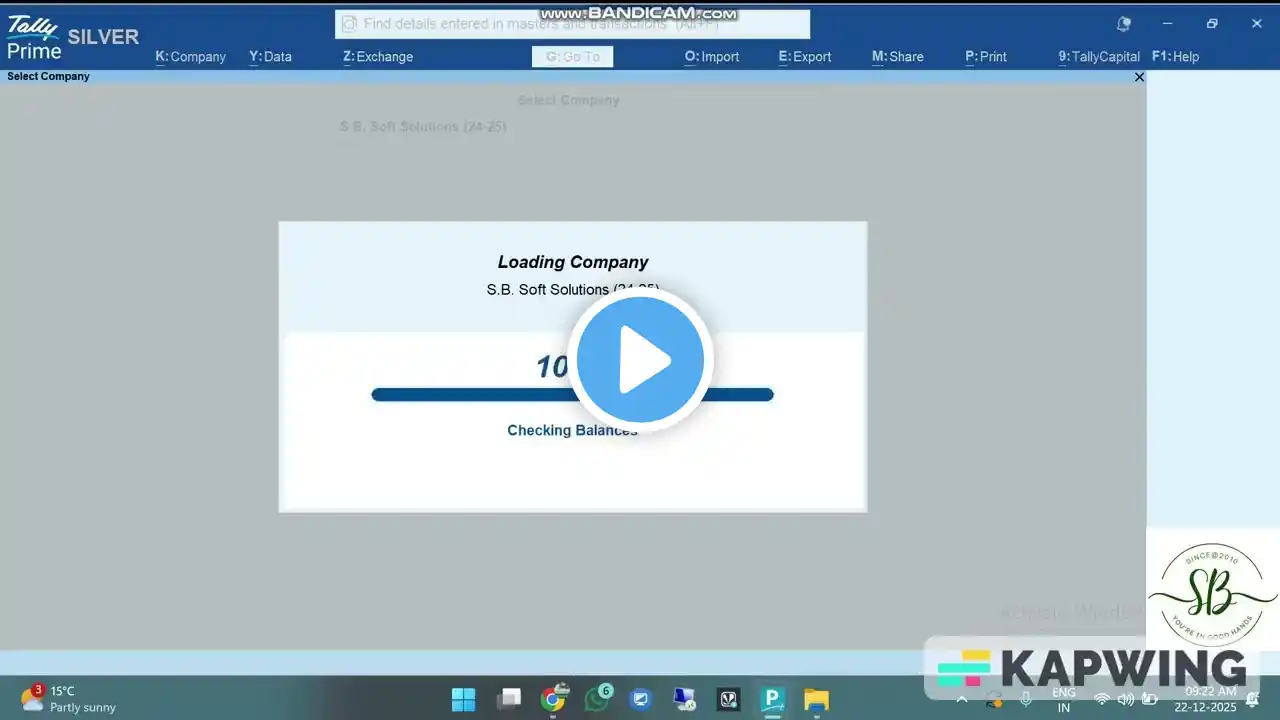The width and height of the screenshot is (1280, 720).
Task: Open the Z: Exchange menu
Action: [x=378, y=57]
